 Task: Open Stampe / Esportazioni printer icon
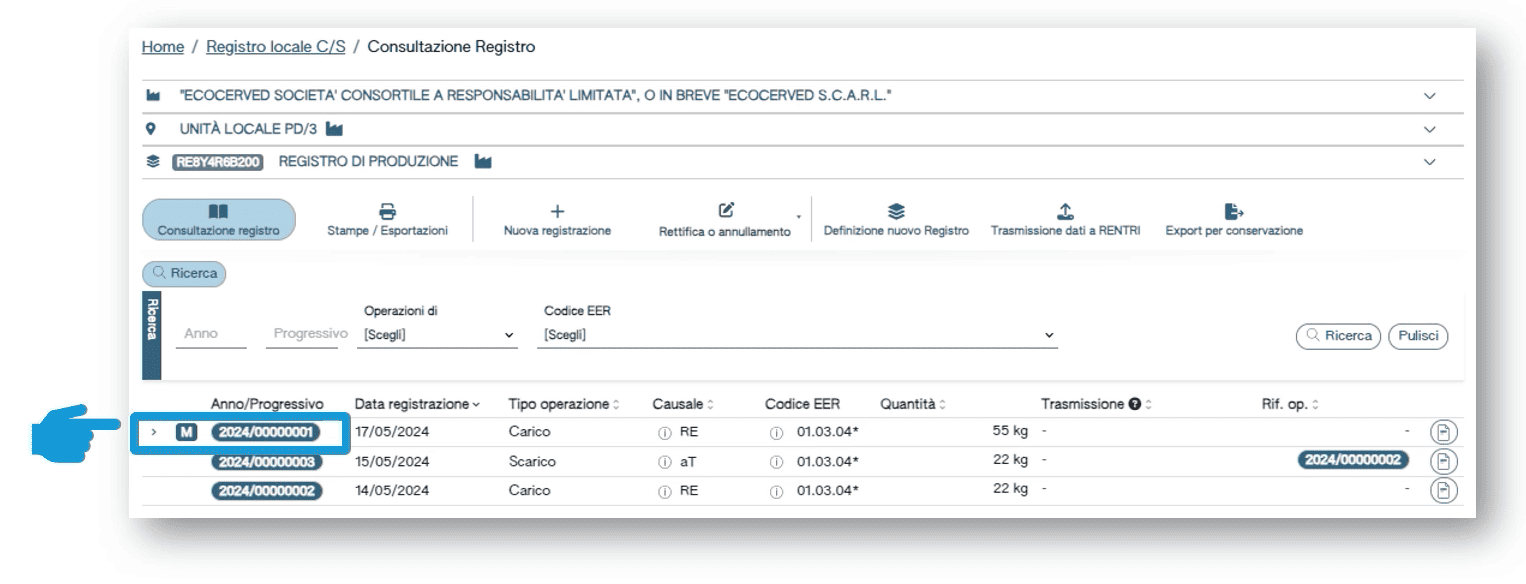coord(386,211)
